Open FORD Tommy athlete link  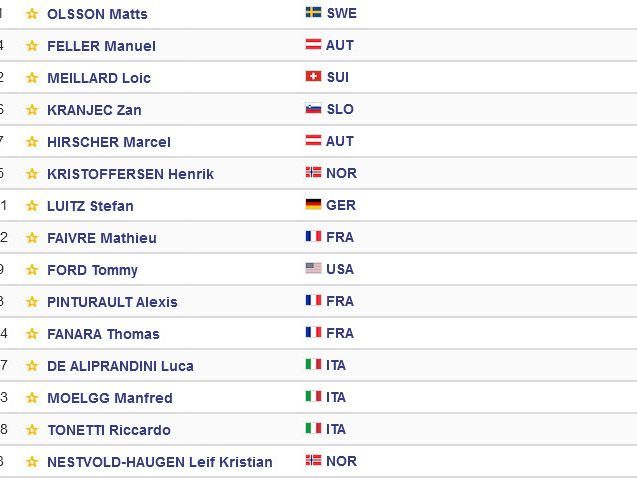tap(92, 270)
